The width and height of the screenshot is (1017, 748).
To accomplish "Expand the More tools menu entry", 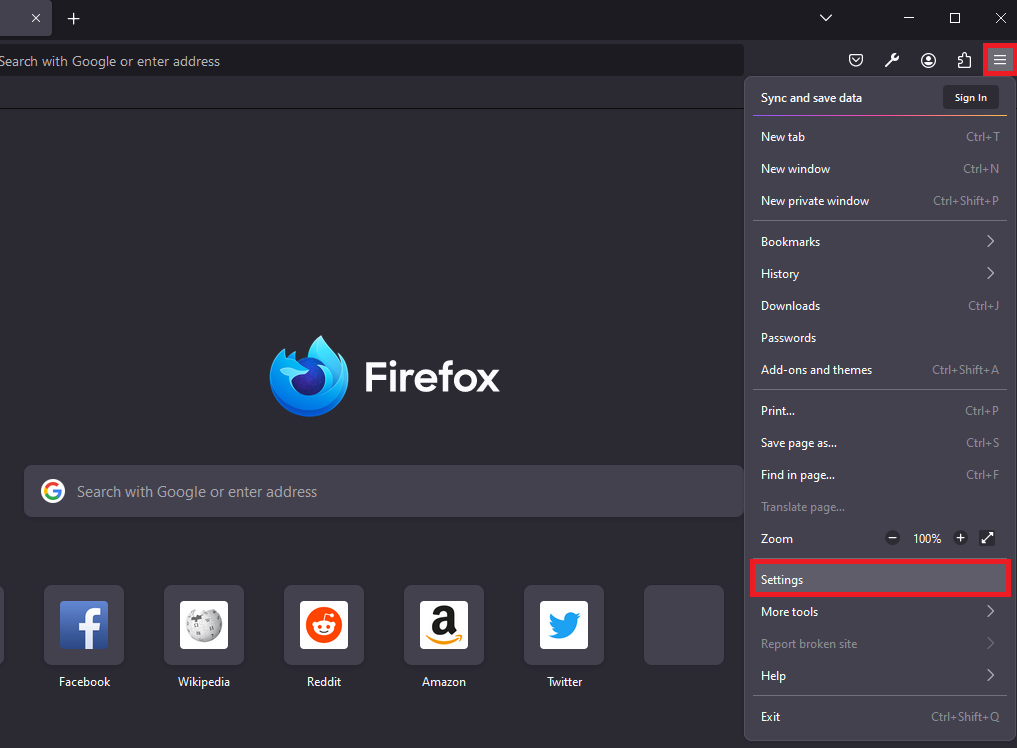I will (880, 611).
